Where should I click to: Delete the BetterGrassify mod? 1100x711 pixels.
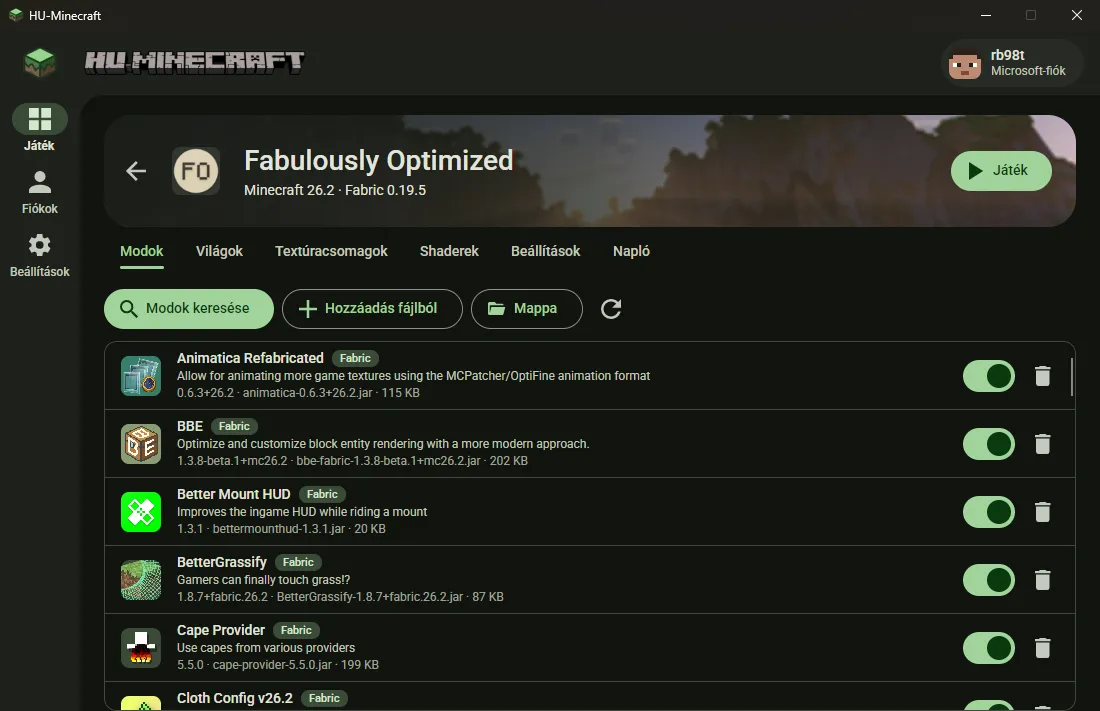pos(1042,580)
